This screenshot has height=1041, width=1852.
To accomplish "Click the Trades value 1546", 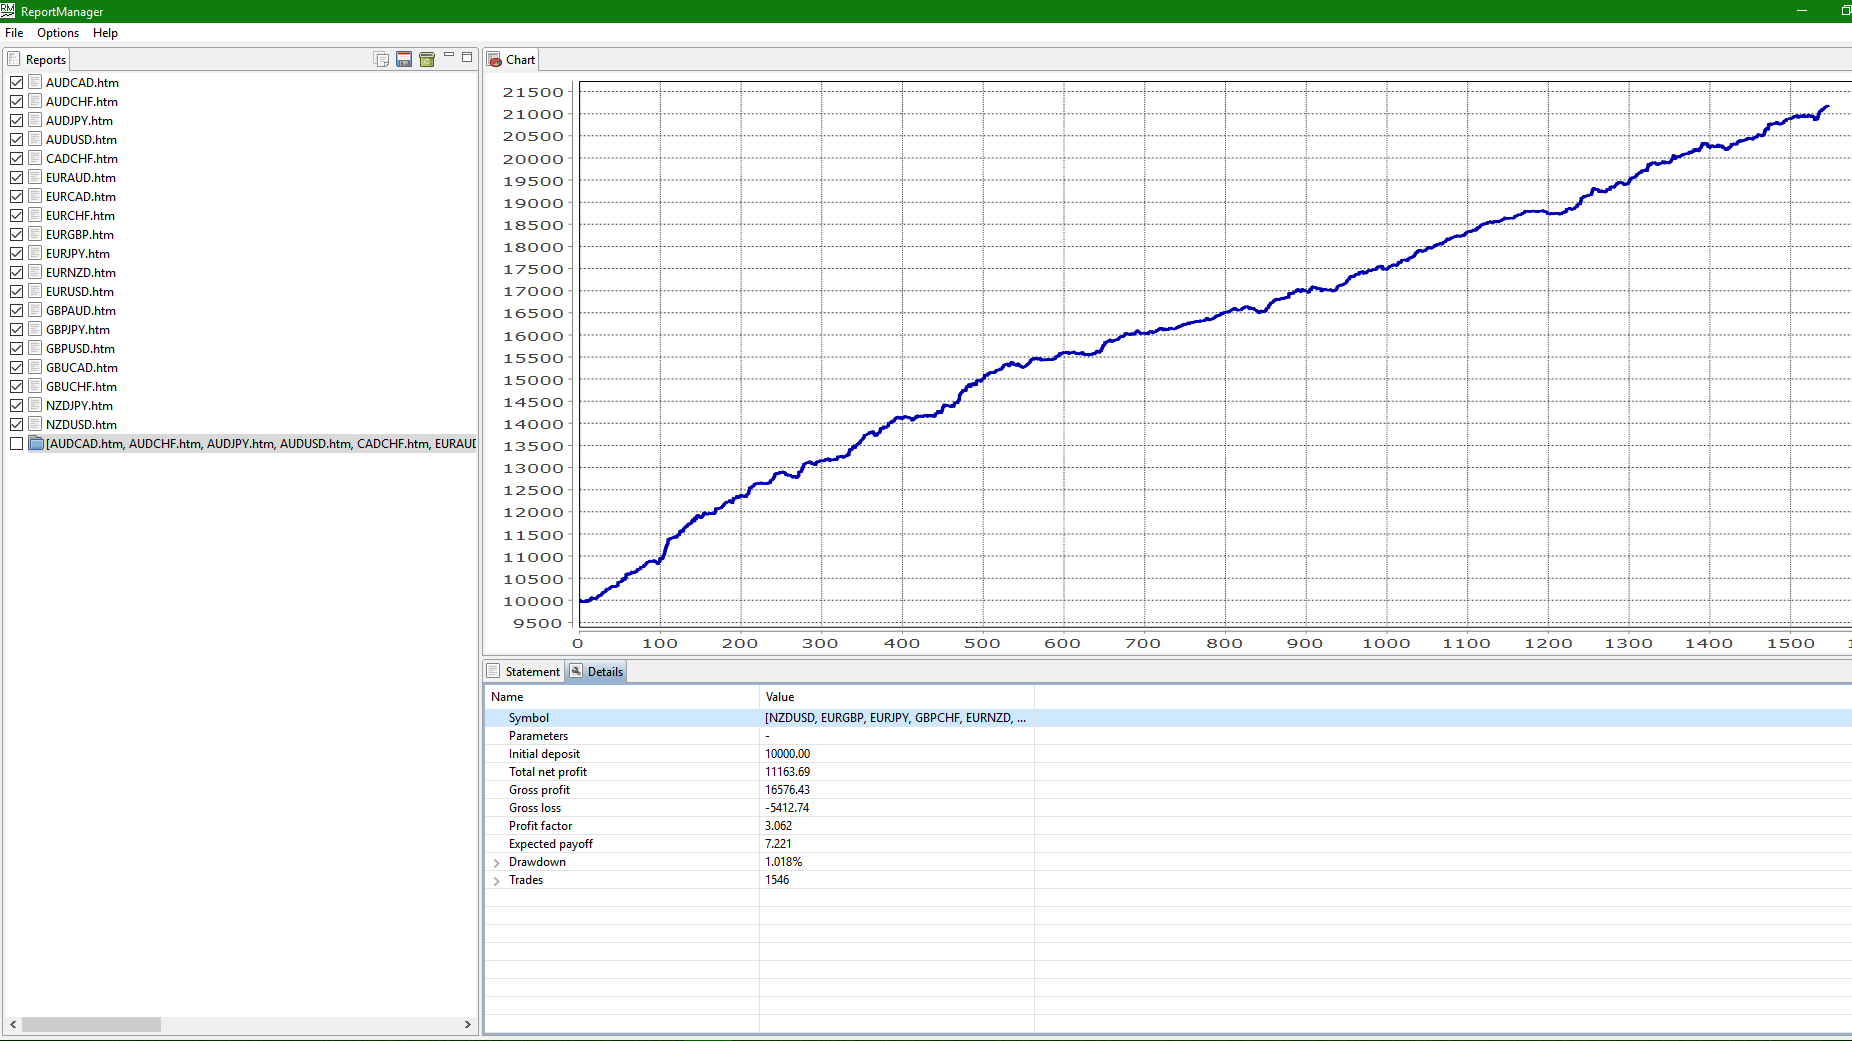I will tap(777, 880).
